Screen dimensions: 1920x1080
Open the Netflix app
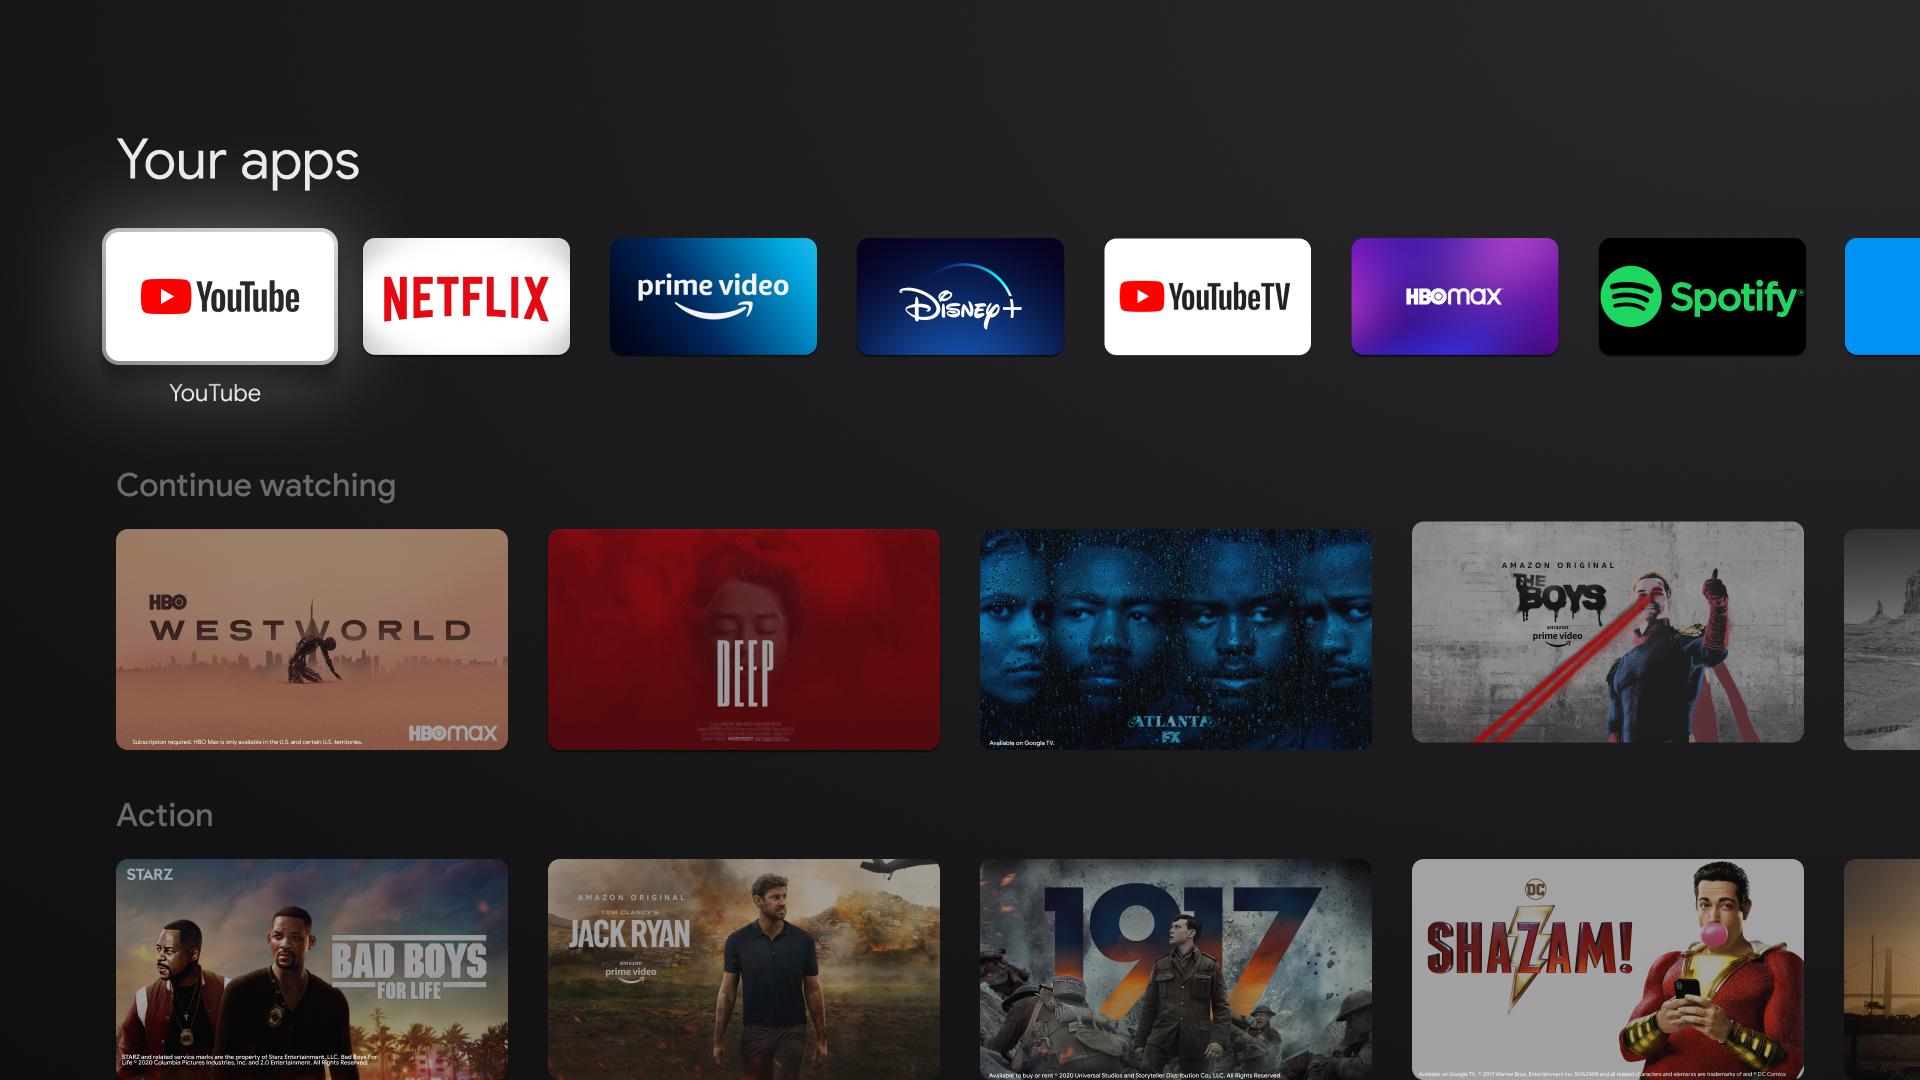465,295
